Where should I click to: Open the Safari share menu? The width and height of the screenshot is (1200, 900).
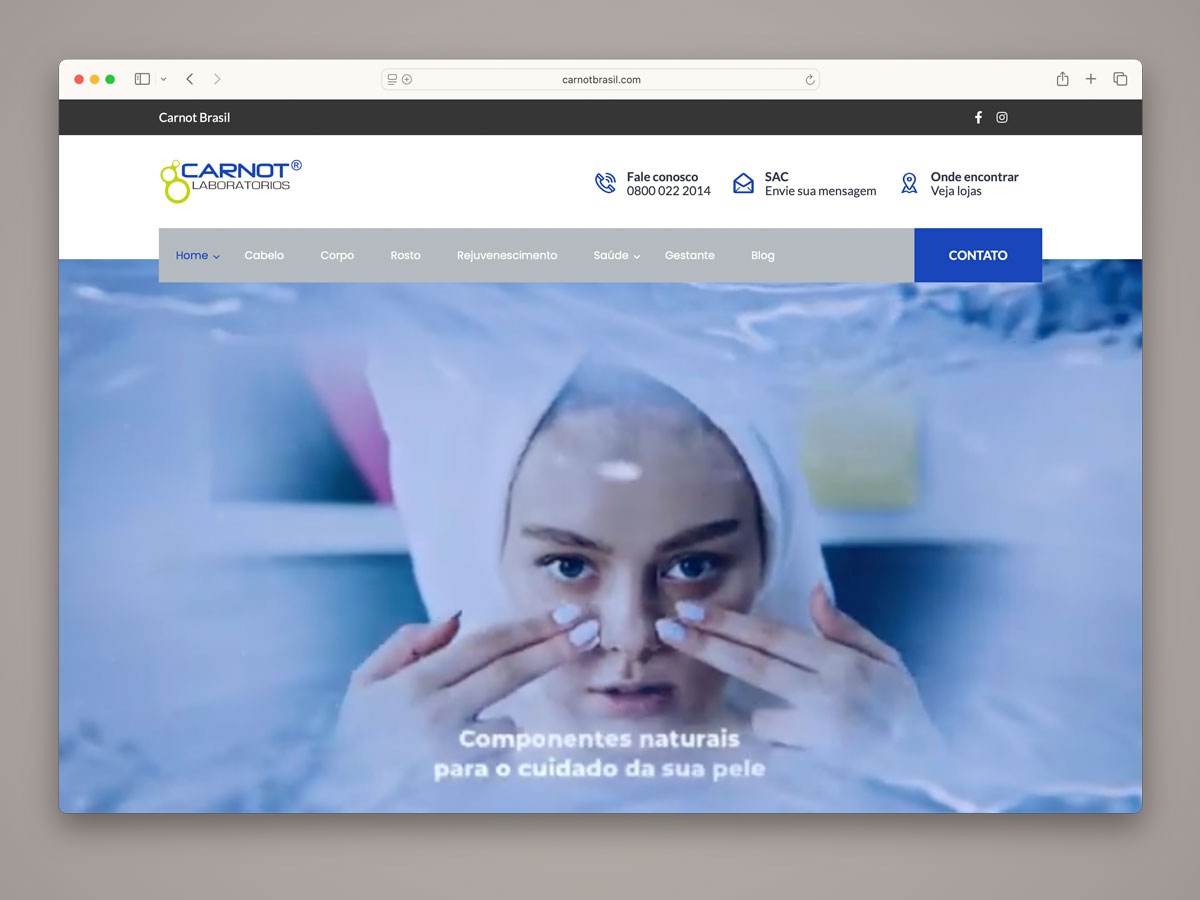coord(1062,79)
